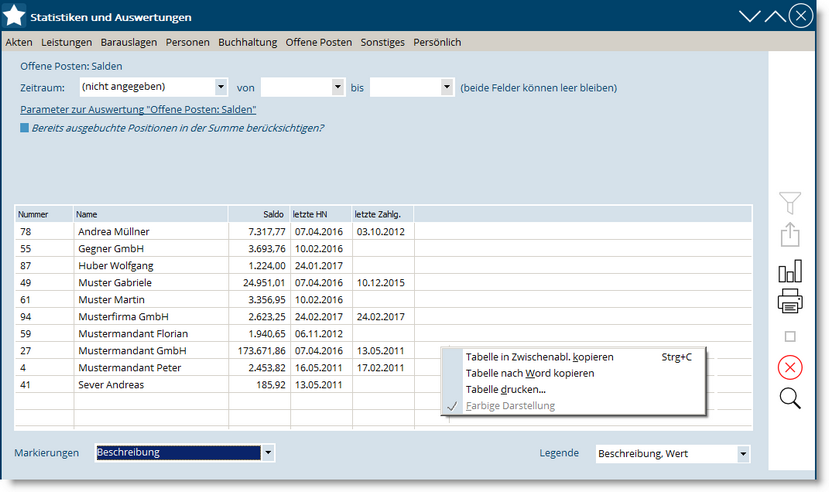Click the red circled X cancel icon
This screenshot has width=829, height=492.
point(790,367)
